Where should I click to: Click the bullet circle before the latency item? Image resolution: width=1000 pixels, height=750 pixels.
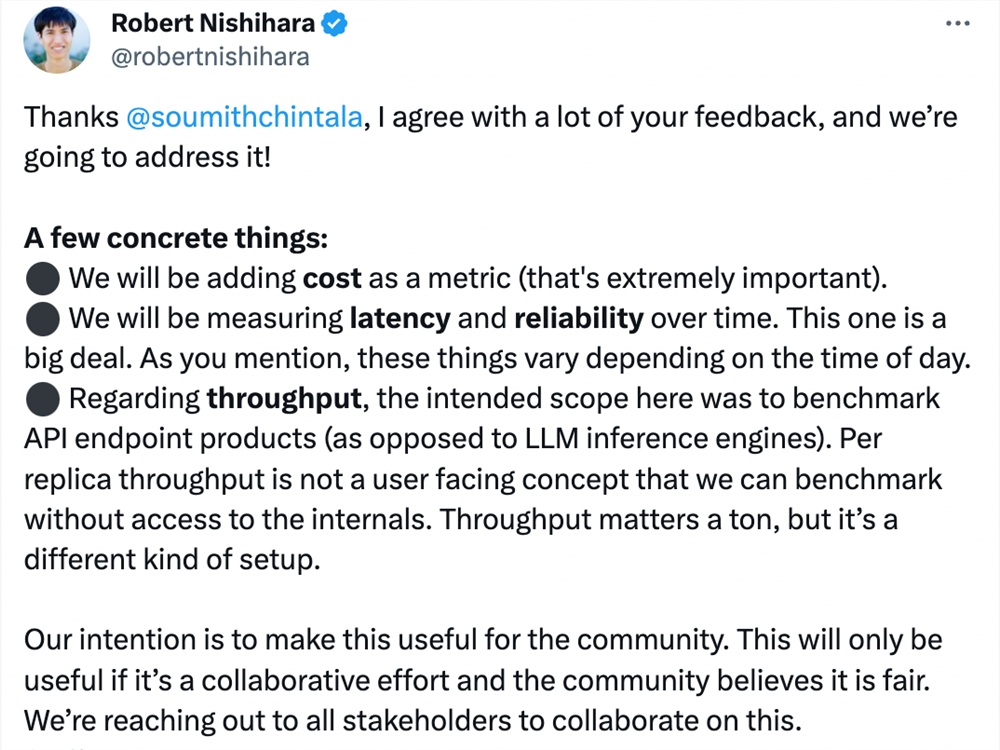pos(43,319)
